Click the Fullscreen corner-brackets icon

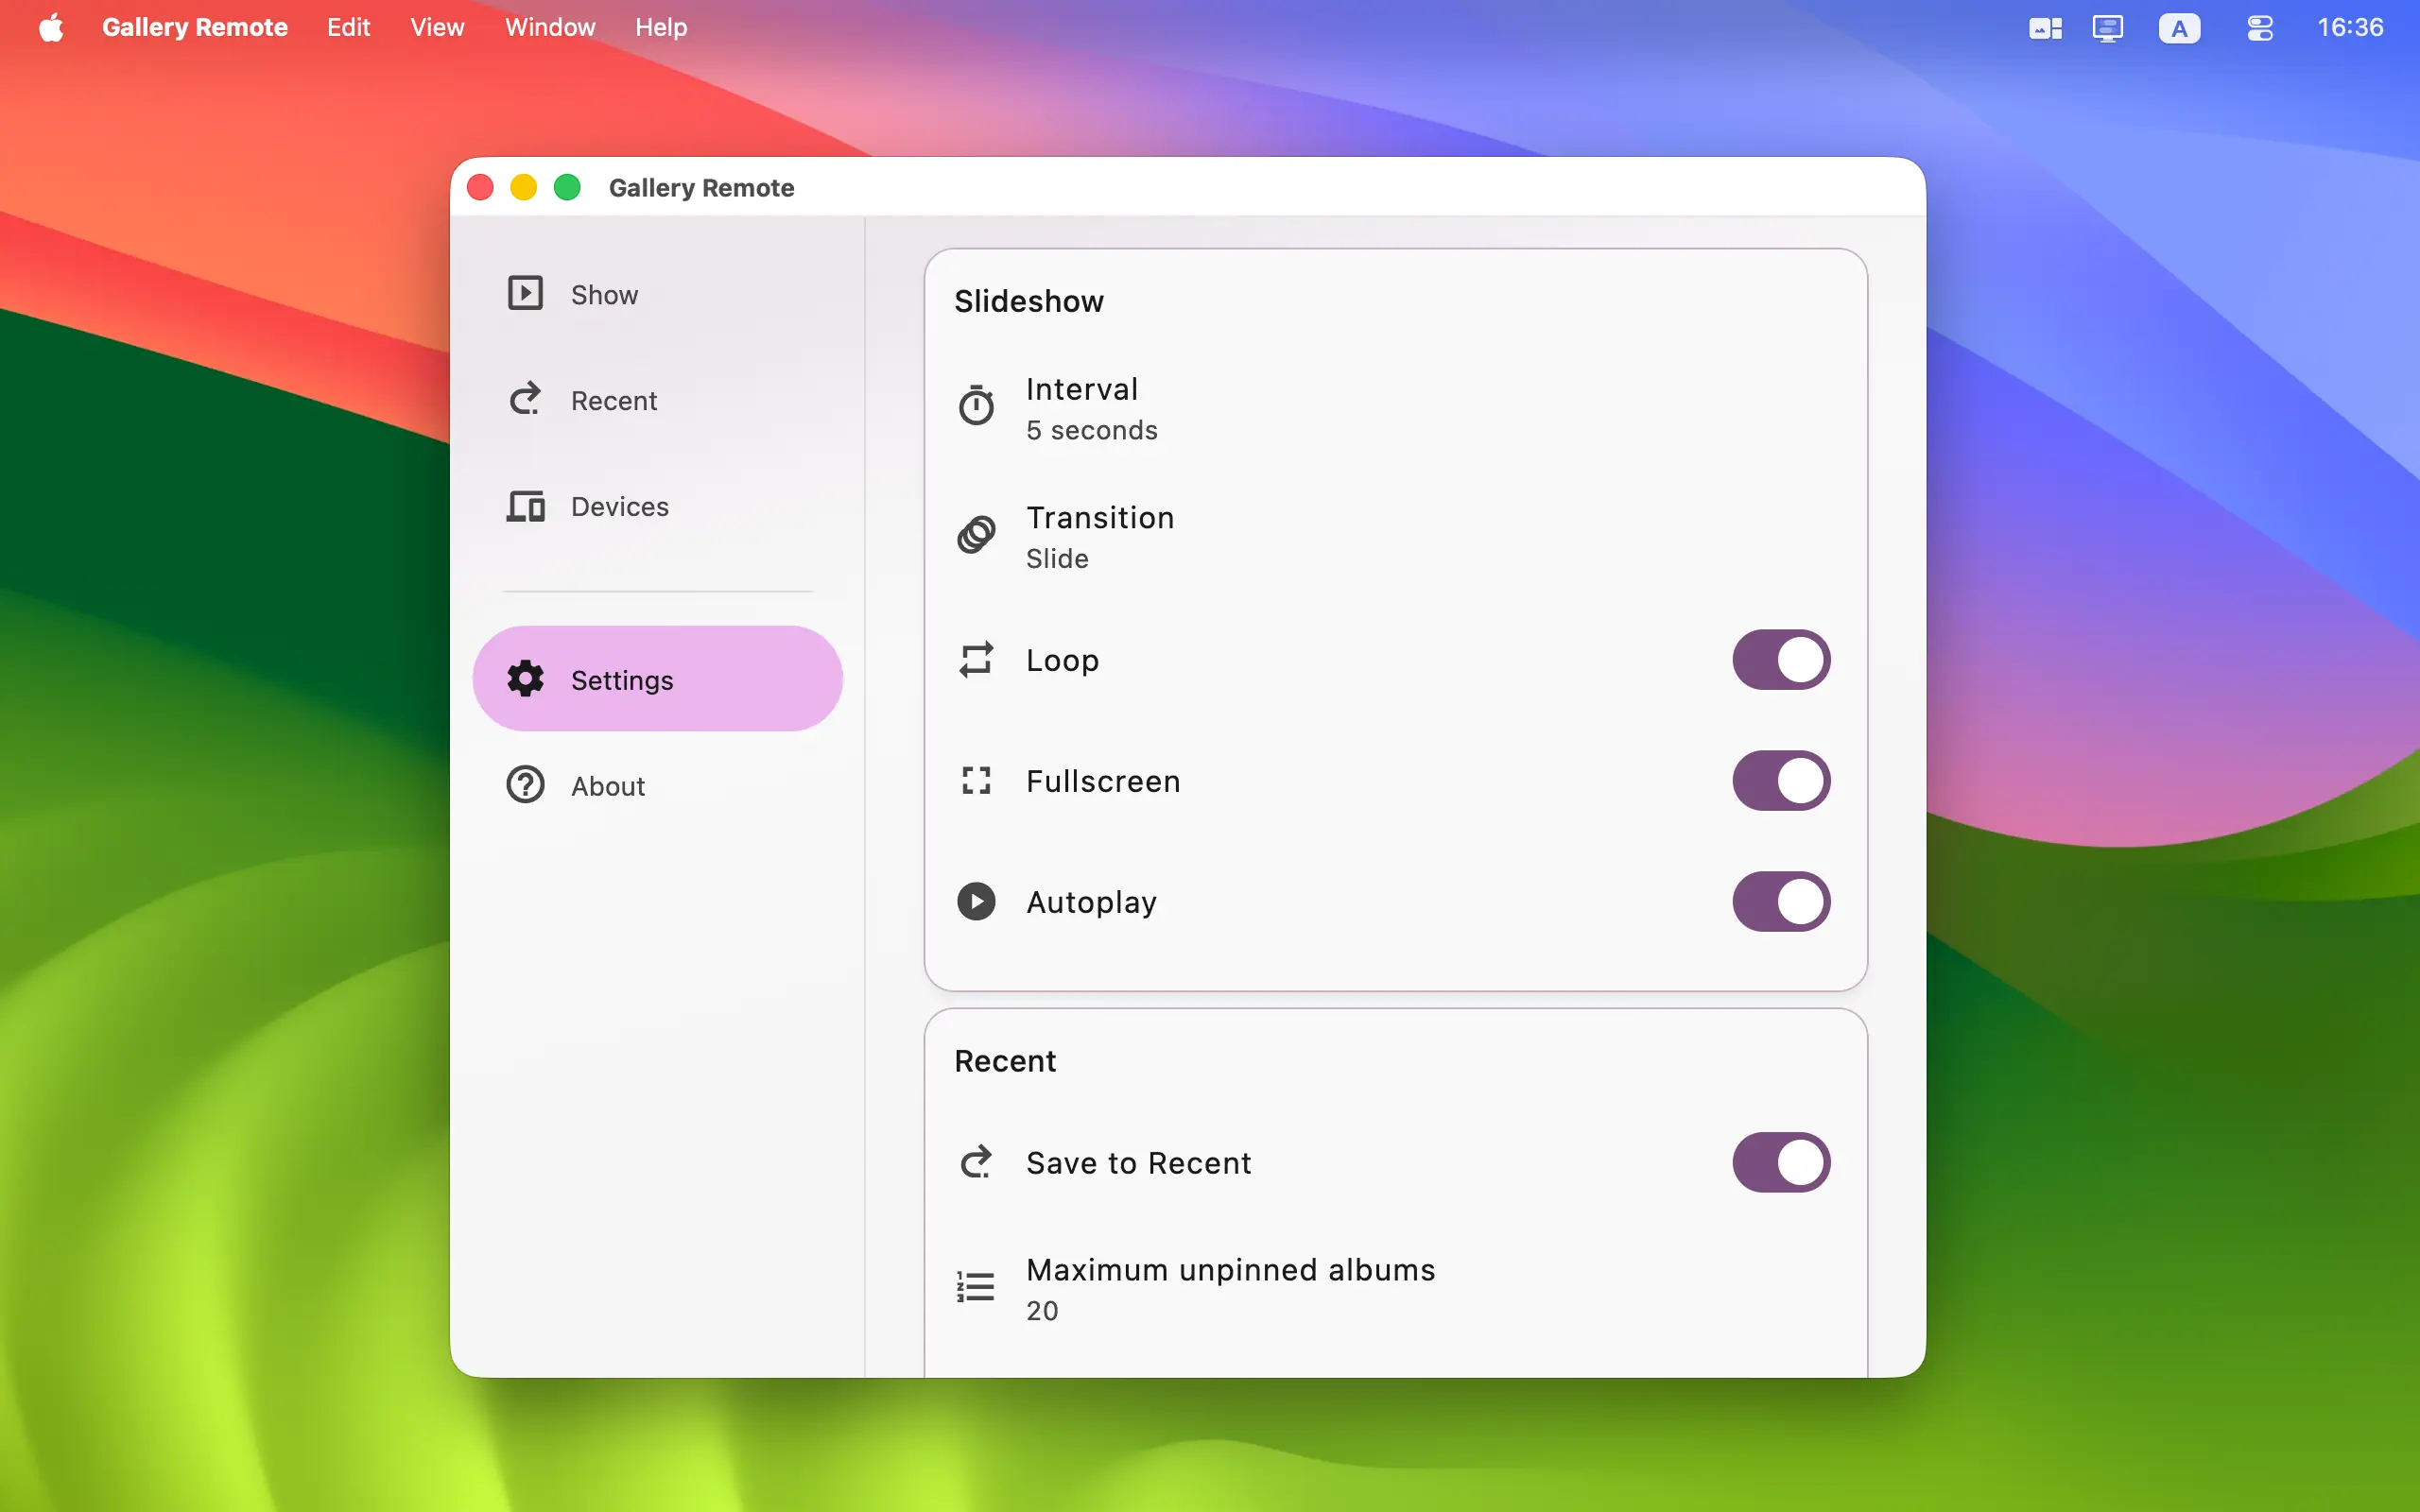pos(976,780)
